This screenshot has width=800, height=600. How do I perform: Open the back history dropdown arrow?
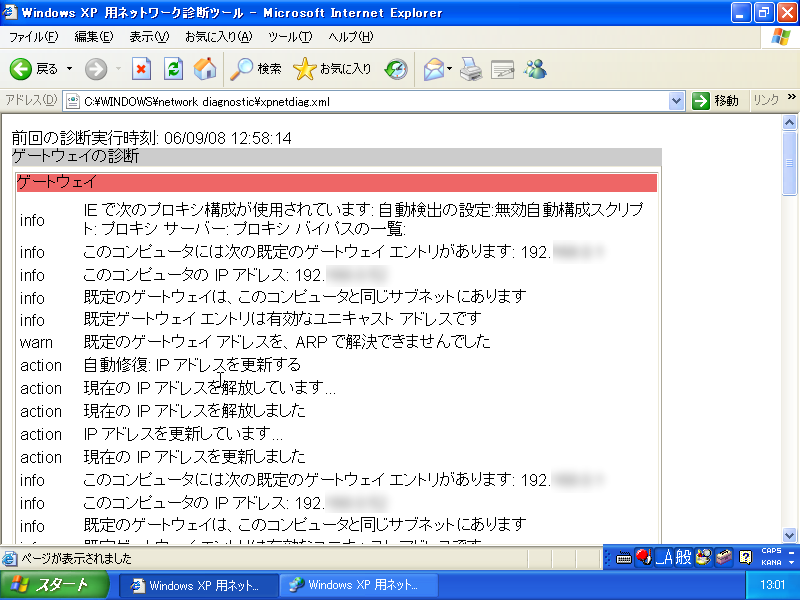(x=69, y=69)
